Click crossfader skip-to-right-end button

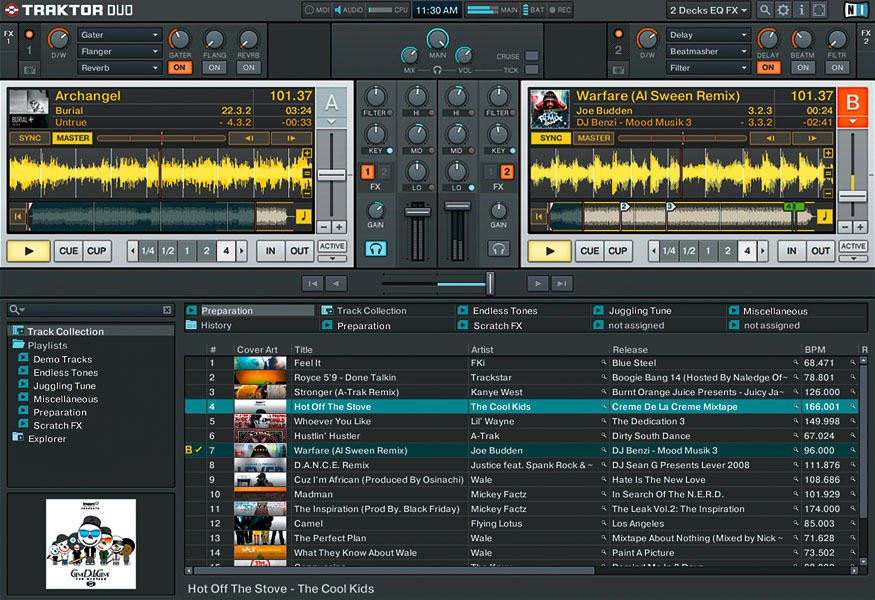[561, 284]
